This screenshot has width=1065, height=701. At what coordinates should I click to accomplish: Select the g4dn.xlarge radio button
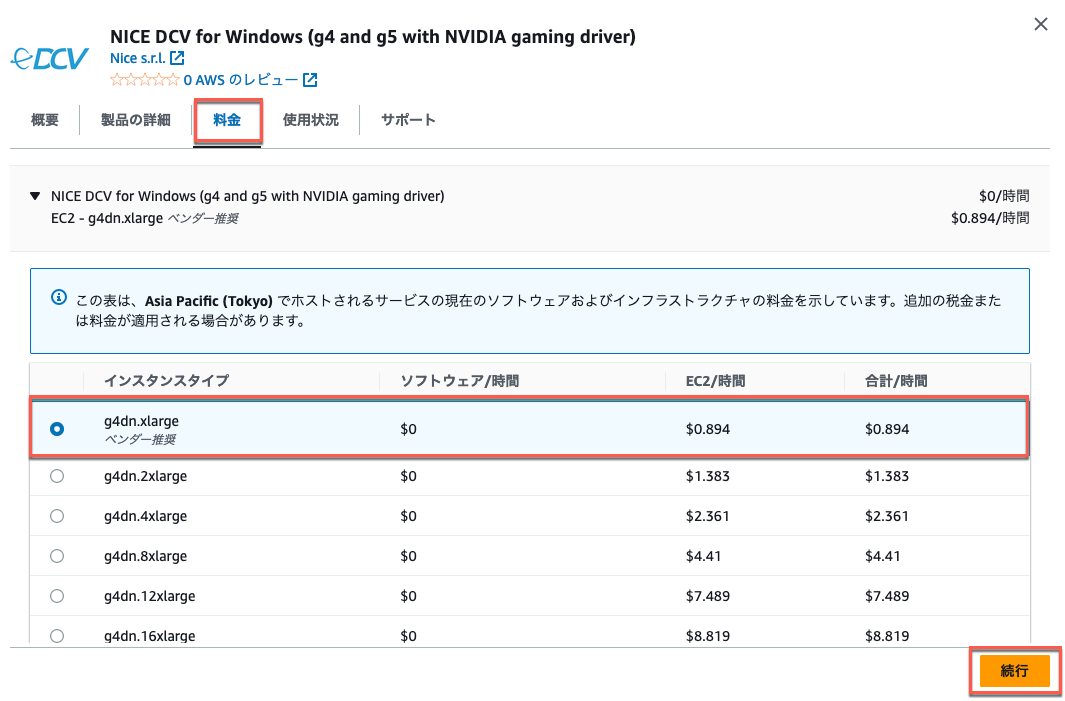[x=57, y=429]
